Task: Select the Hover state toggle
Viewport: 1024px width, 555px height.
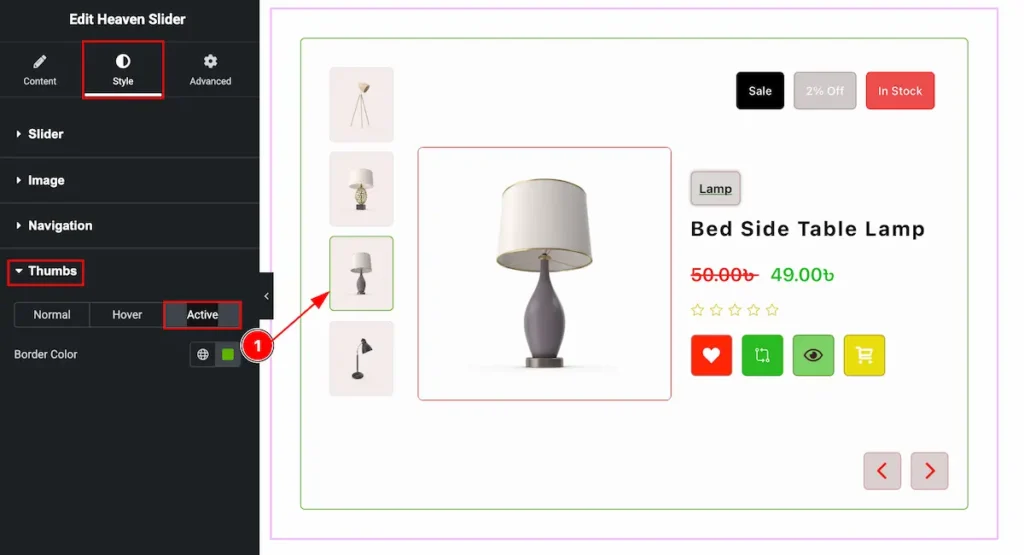Action: 127,315
